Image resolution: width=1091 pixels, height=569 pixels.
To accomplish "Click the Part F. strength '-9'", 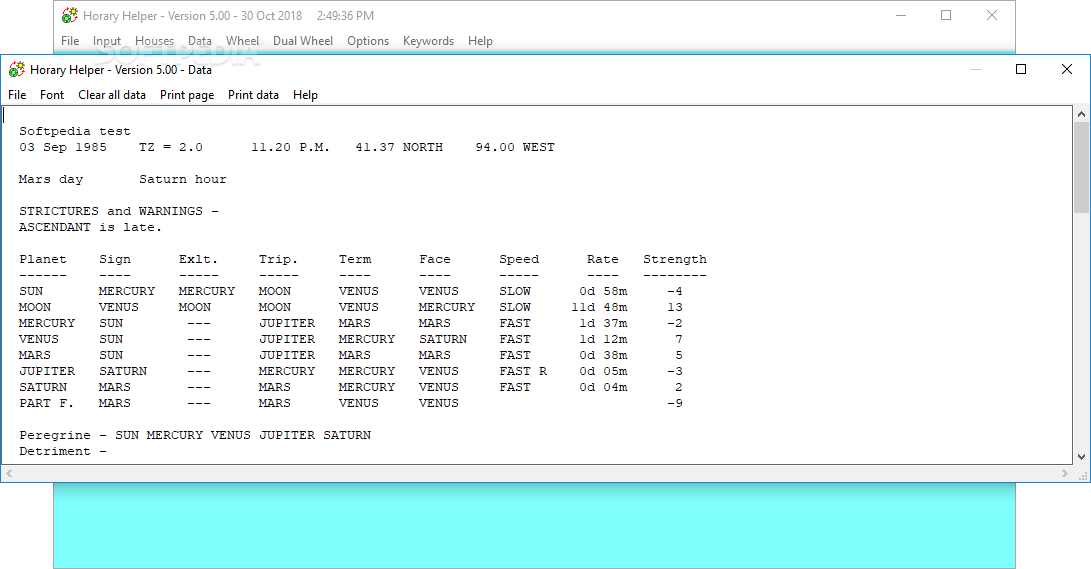I will tap(675, 403).
